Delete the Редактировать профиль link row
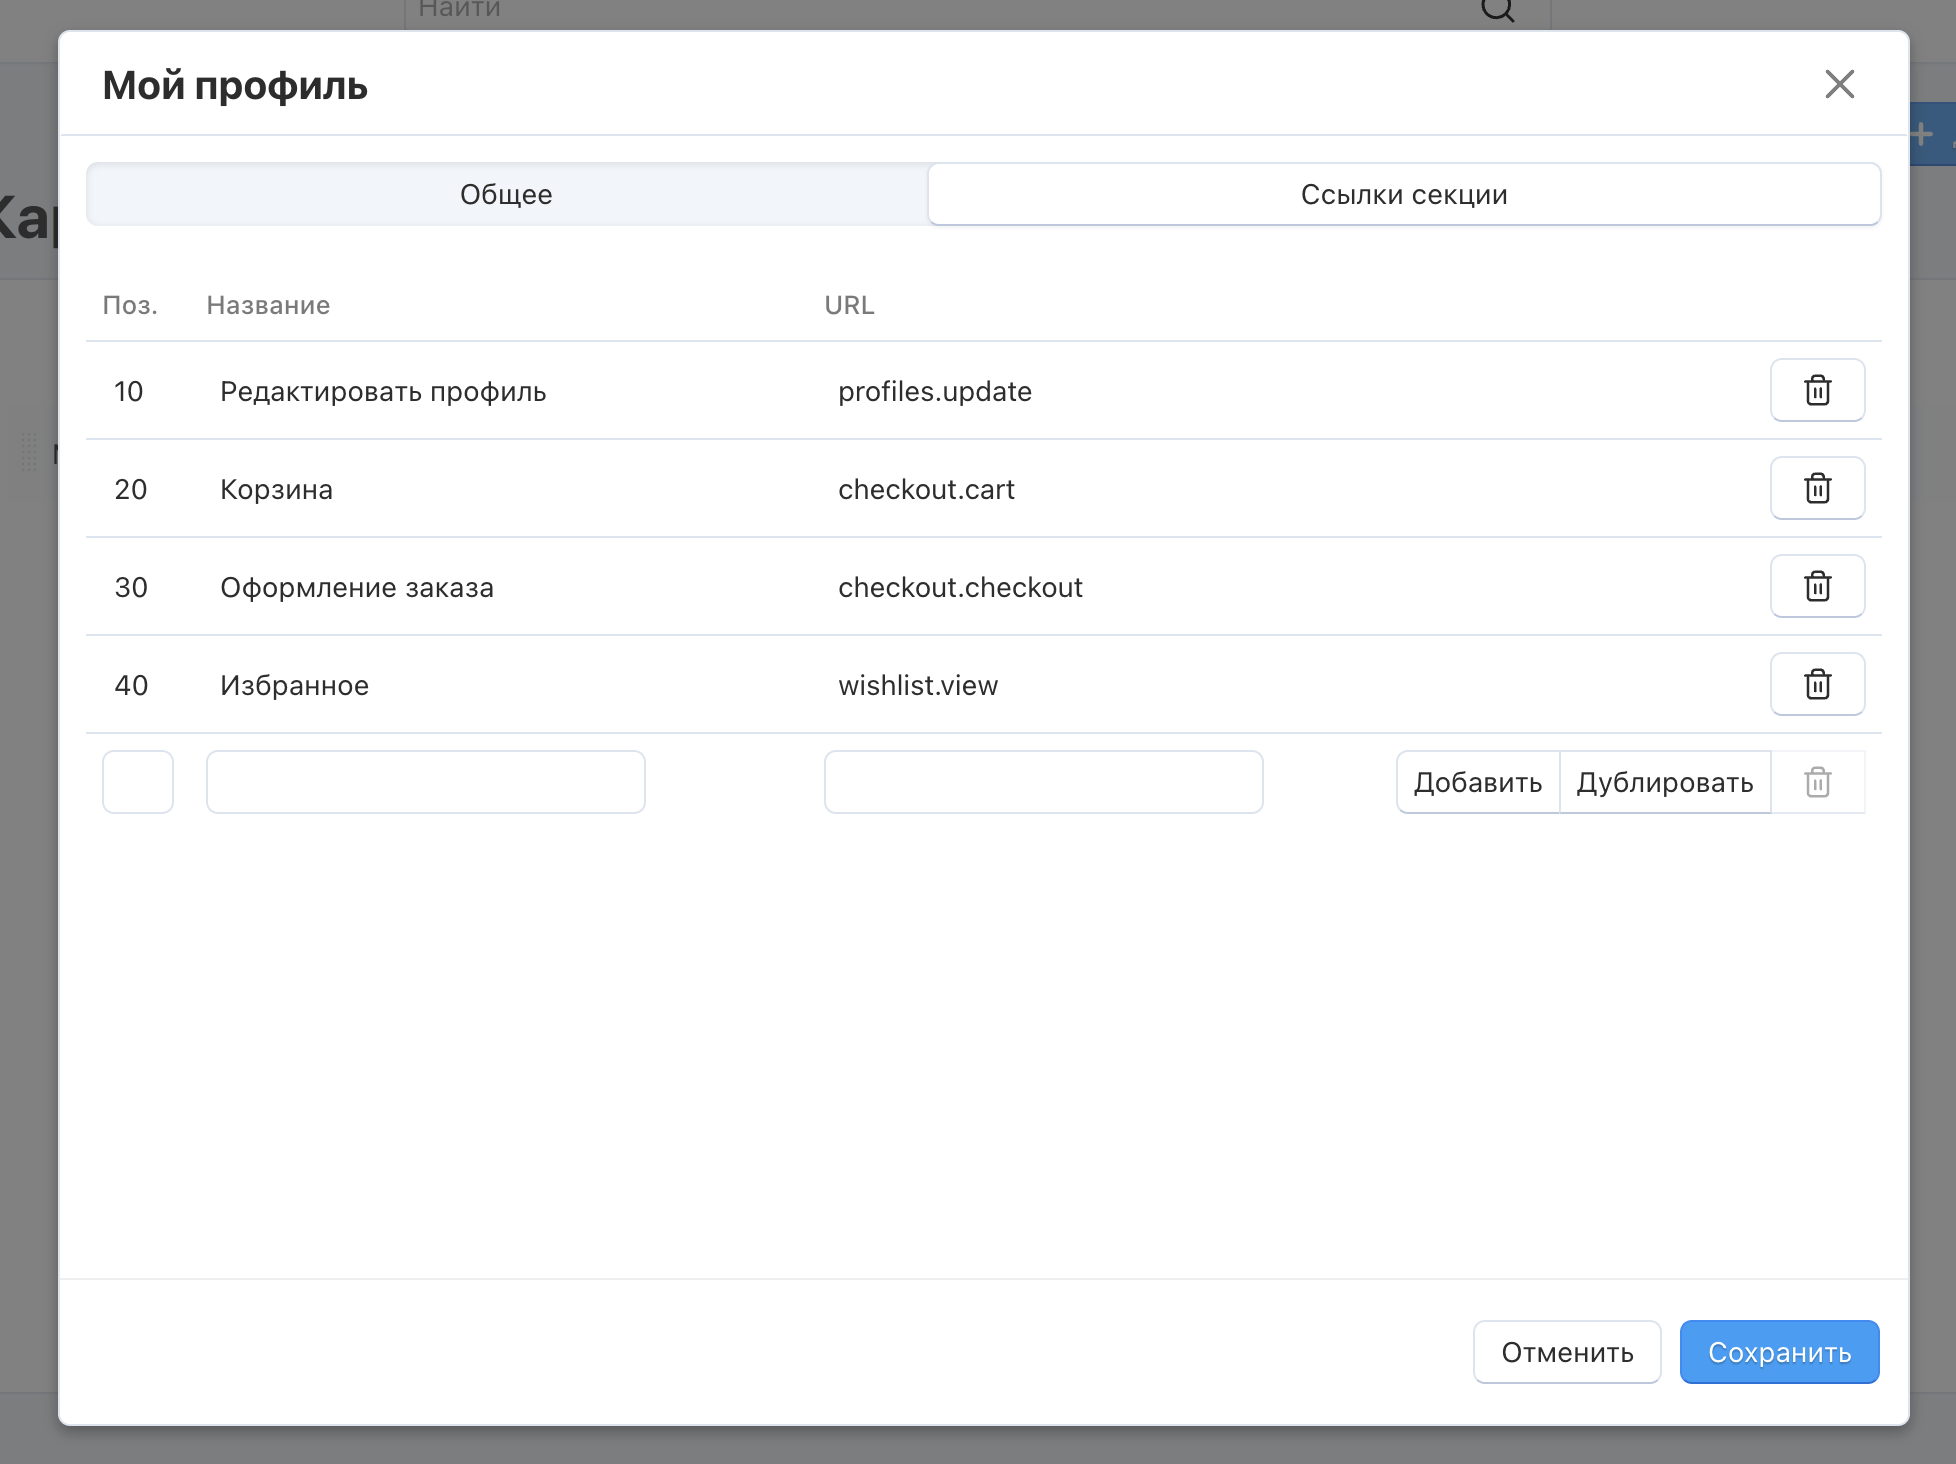The image size is (1956, 1464). 1817,390
